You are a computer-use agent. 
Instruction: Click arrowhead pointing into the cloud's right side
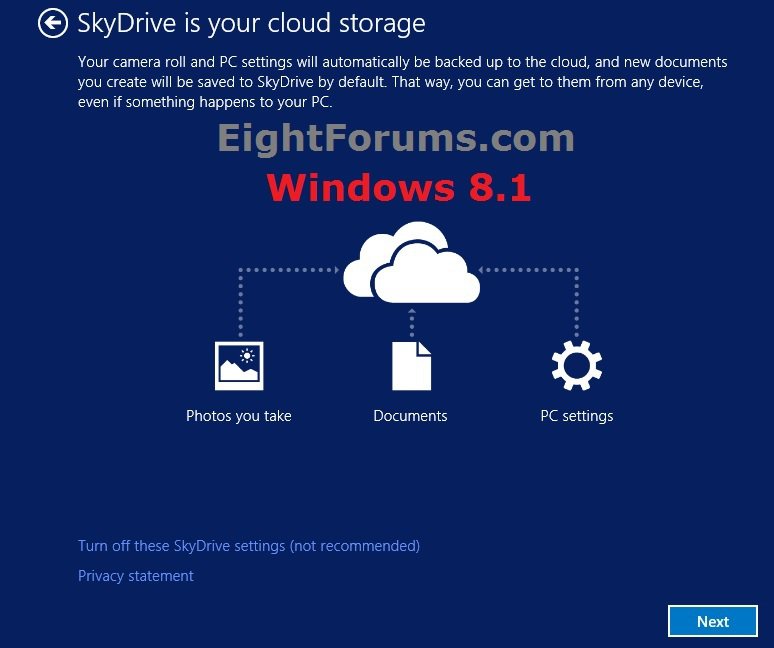486,269
